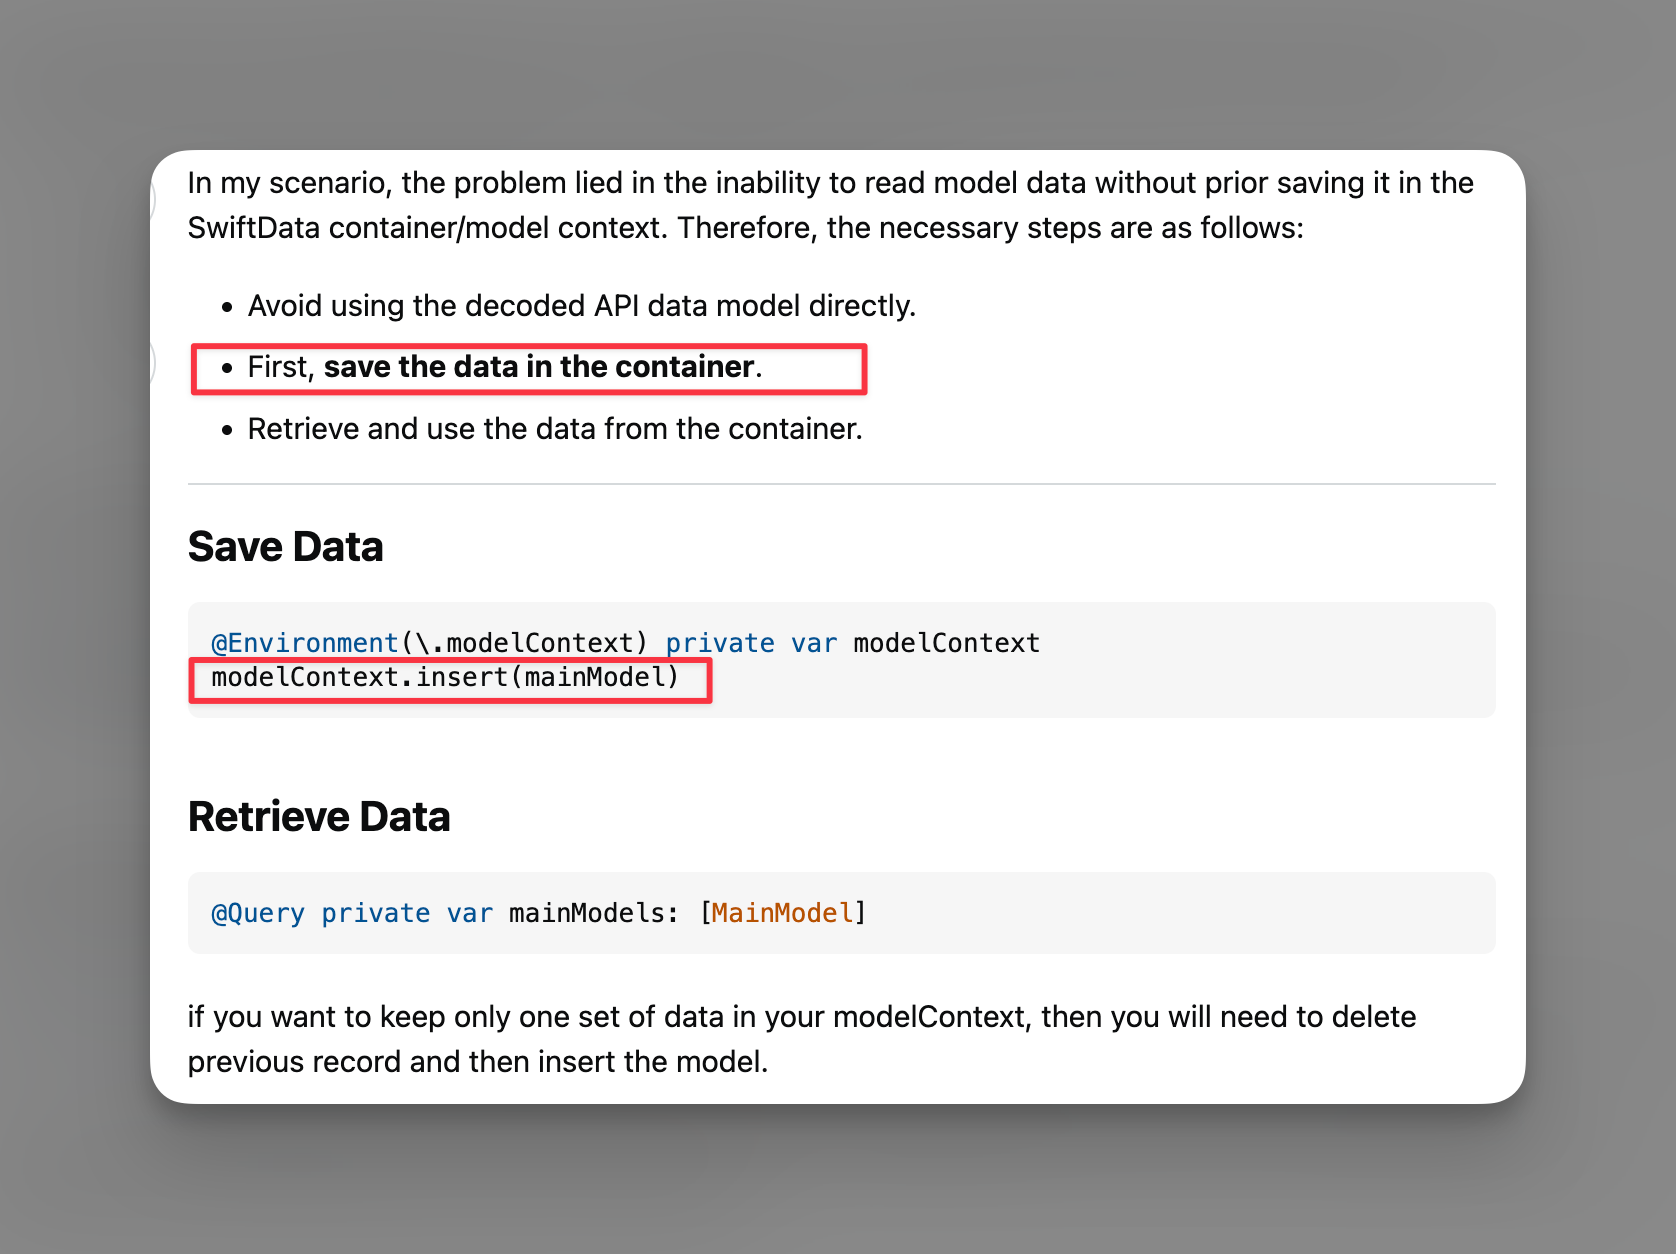The image size is (1676, 1254).
Task: Click the "private" keyword in the @Query line
Action: pyautogui.click(x=375, y=913)
